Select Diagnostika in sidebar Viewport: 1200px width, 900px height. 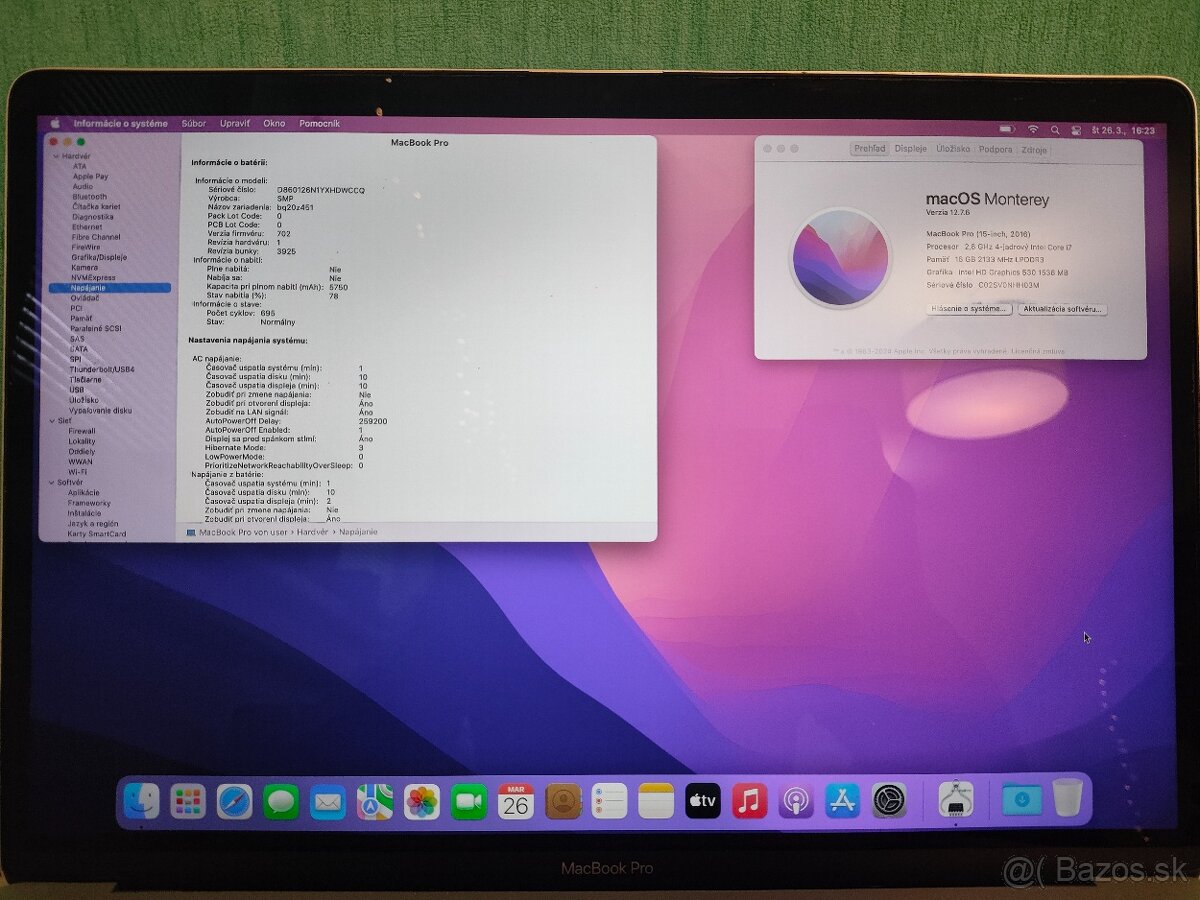click(x=92, y=216)
